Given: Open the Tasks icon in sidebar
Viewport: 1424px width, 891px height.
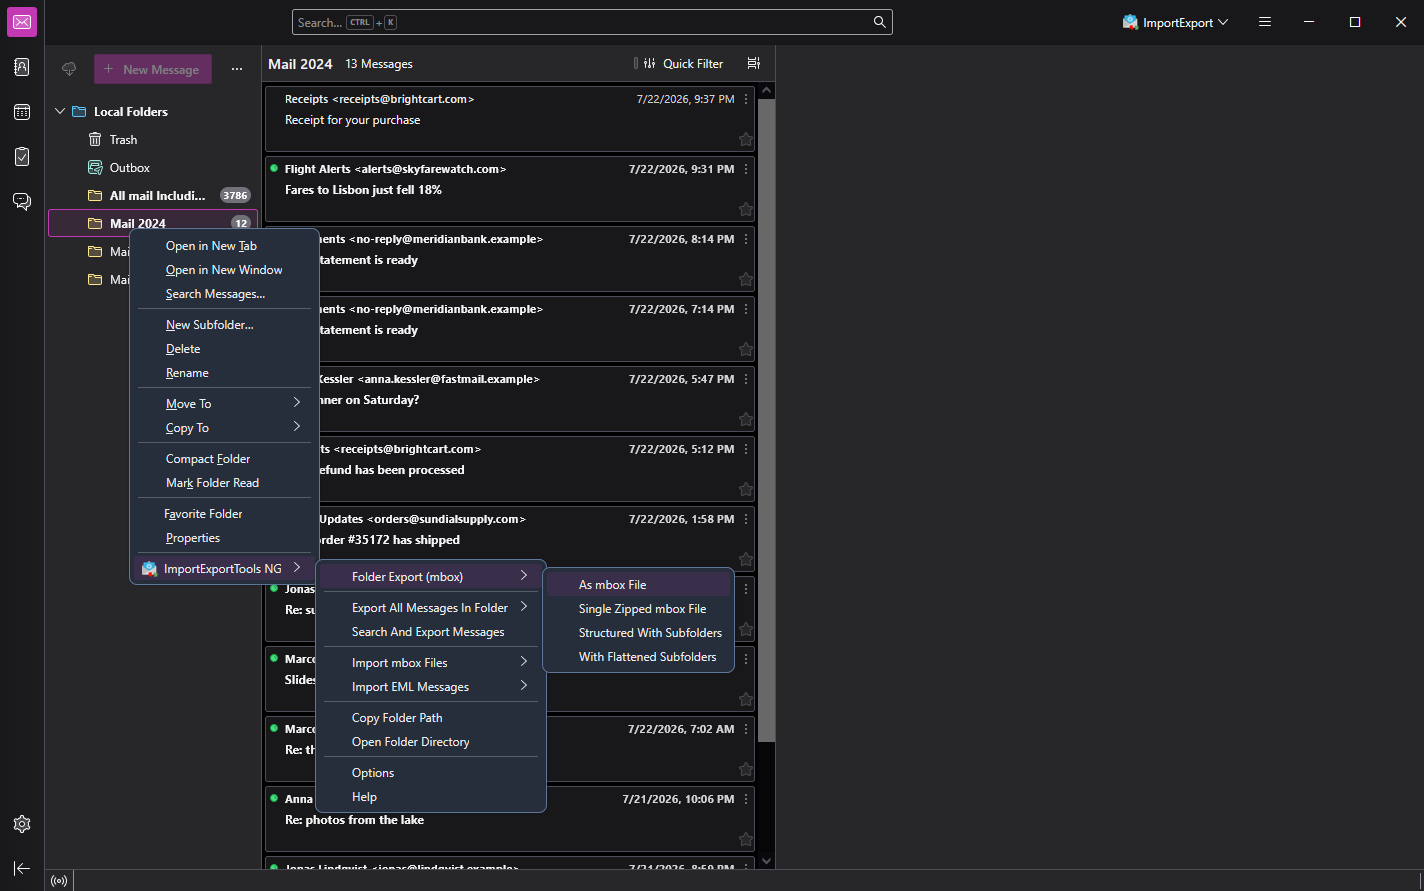Looking at the screenshot, I should click(x=22, y=157).
